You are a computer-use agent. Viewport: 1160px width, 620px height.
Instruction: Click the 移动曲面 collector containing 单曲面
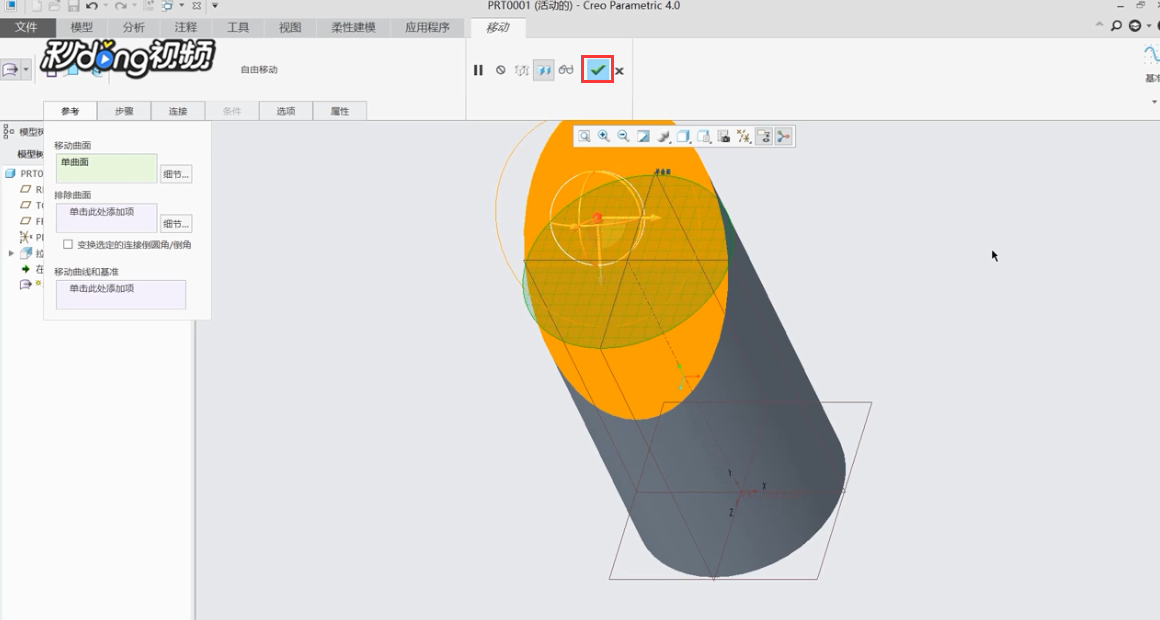[107, 169]
